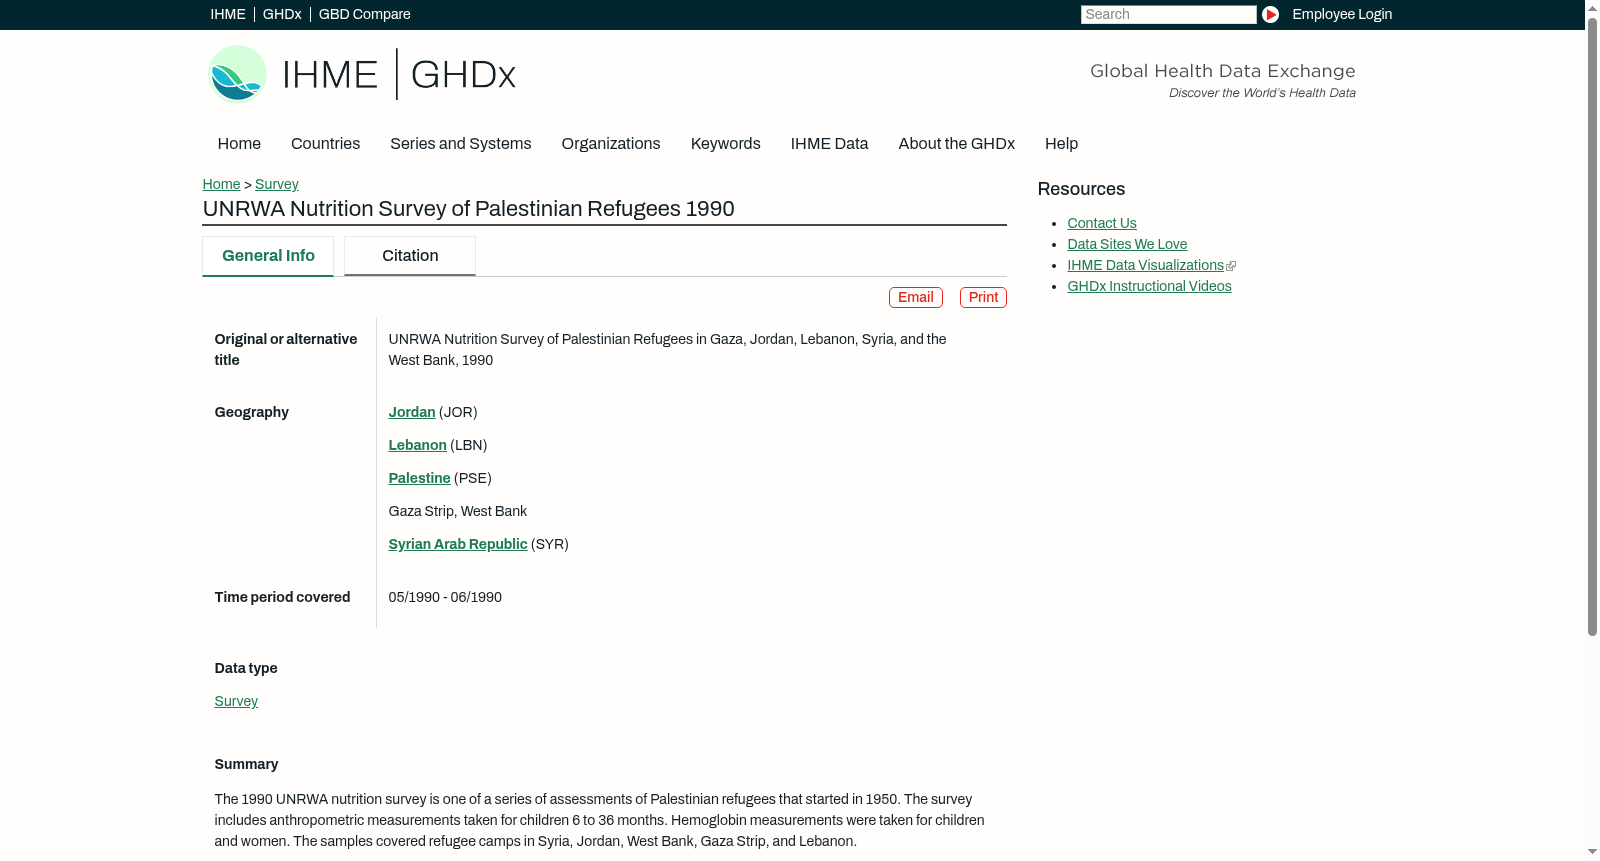Click the '05/1990 - 06/1990' time period value
Viewport: 1600px width, 861px height.
click(445, 597)
